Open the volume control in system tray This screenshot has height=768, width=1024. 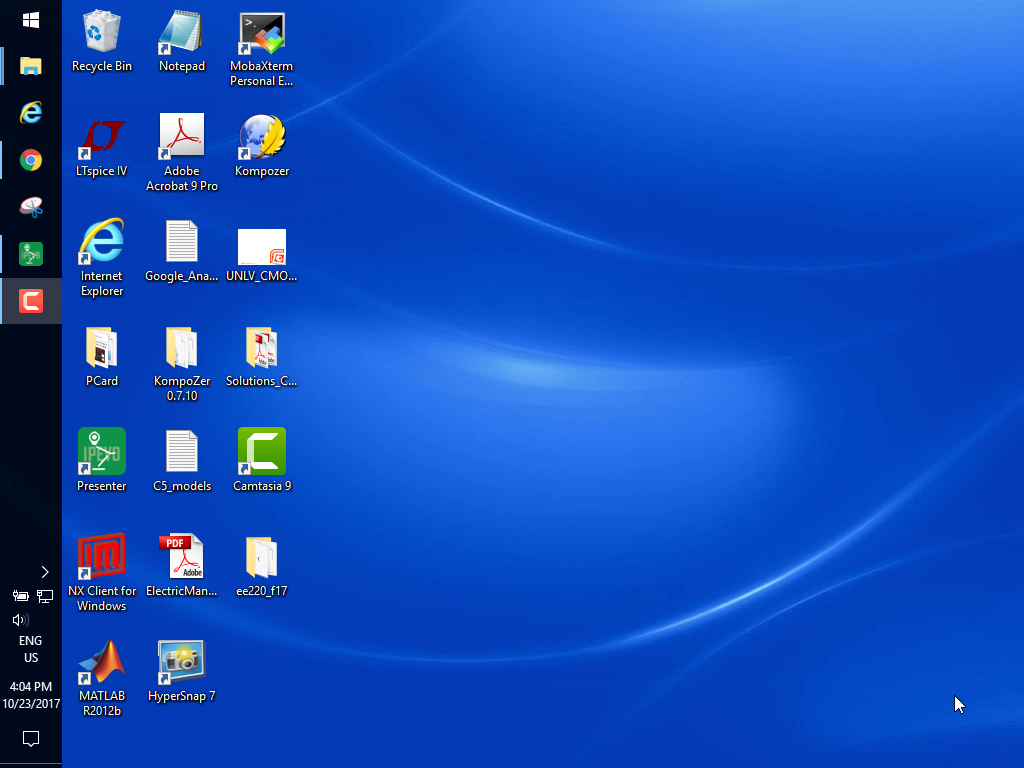(19, 620)
